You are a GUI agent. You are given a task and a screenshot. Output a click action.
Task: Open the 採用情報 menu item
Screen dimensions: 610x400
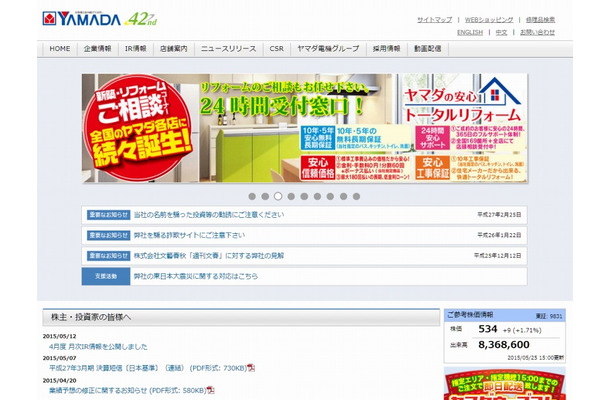coord(387,49)
